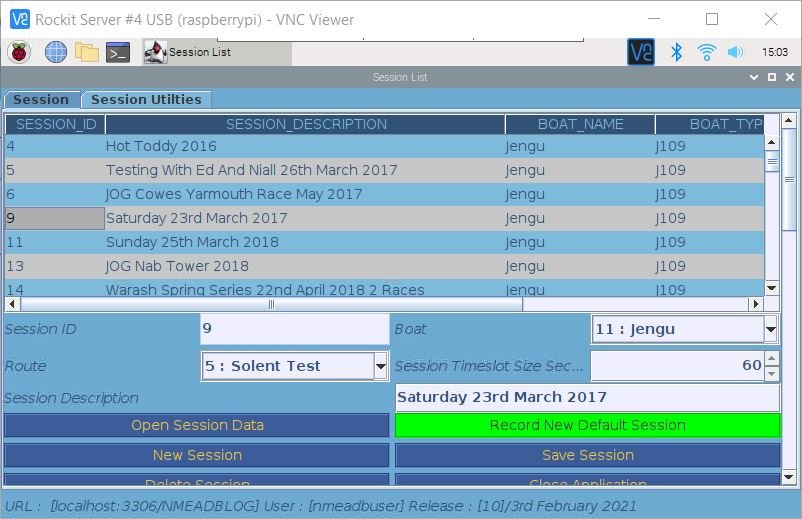Open the Wi-Fi network menu

(x=707, y=52)
